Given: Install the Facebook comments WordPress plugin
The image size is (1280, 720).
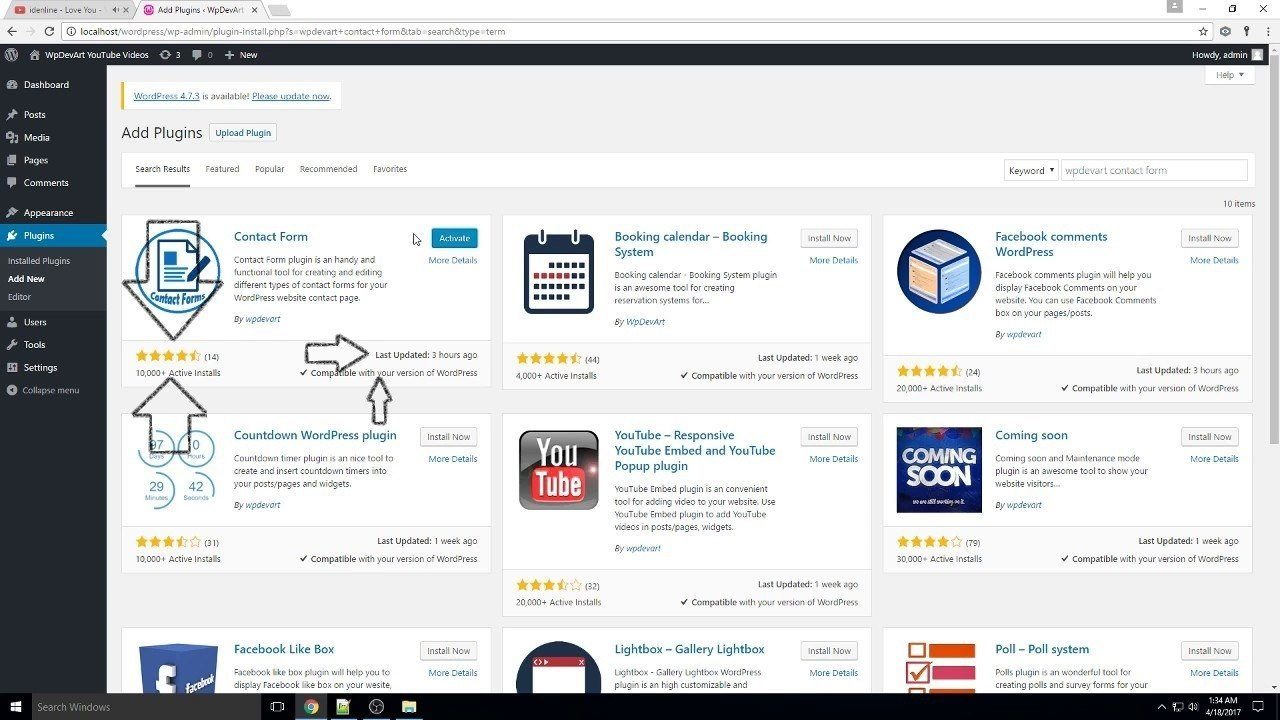Looking at the screenshot, I should point(1210,238).
